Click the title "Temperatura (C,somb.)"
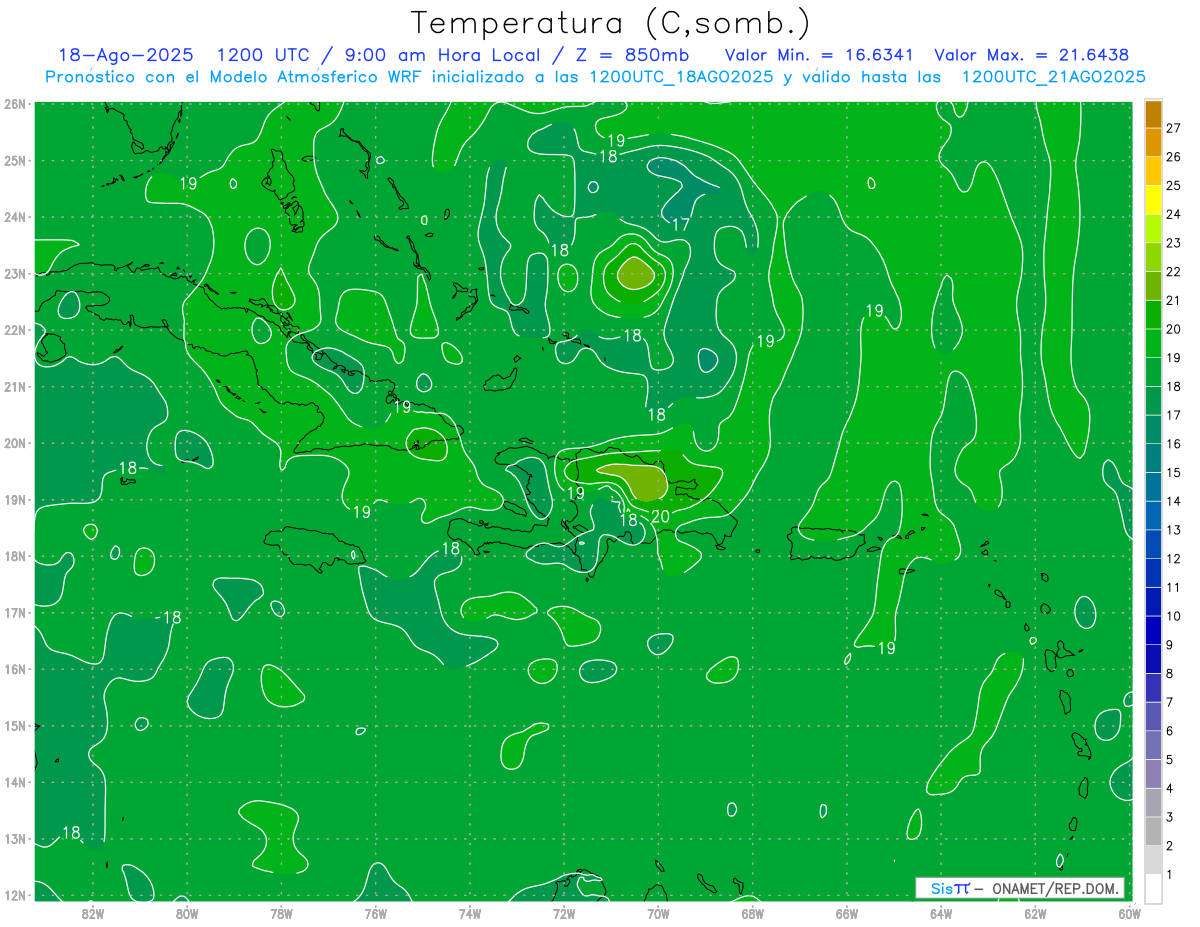This screenshot has width=1200, height=927. [612, 23]
